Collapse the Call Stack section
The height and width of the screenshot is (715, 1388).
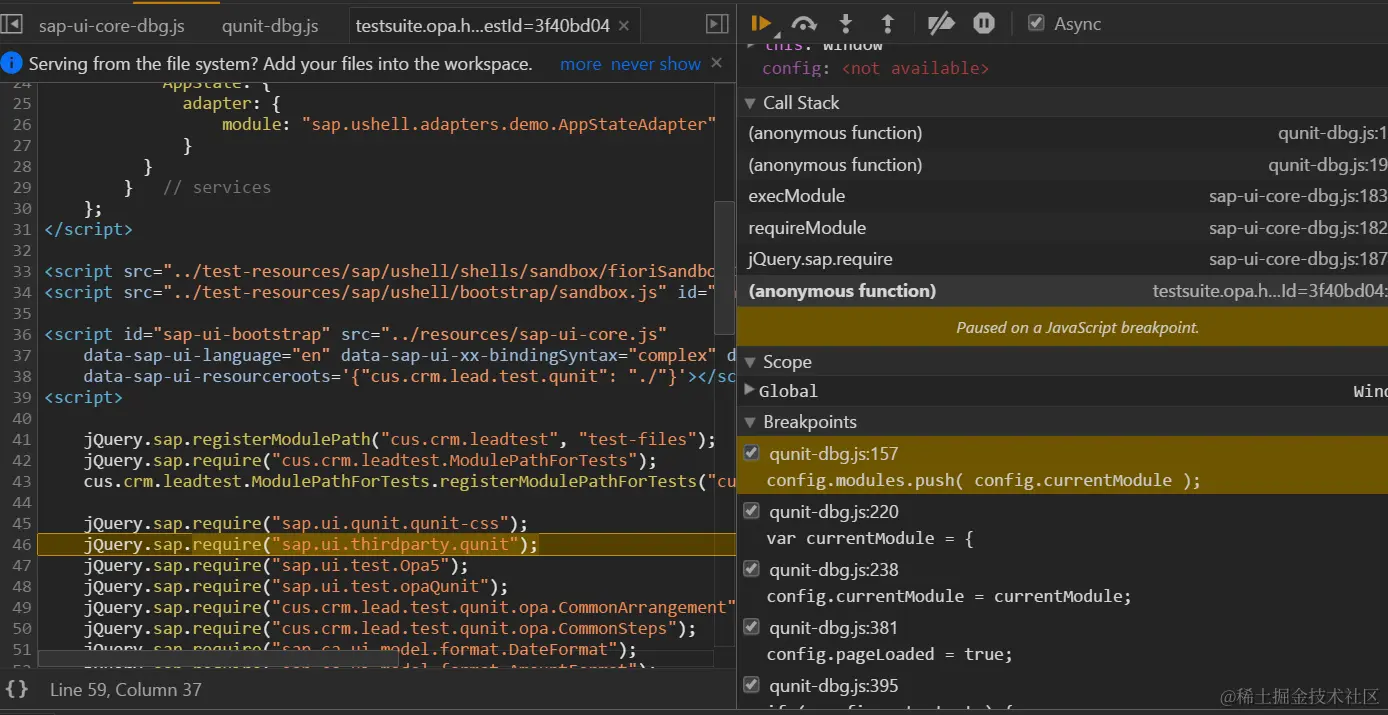pos(750,103)
